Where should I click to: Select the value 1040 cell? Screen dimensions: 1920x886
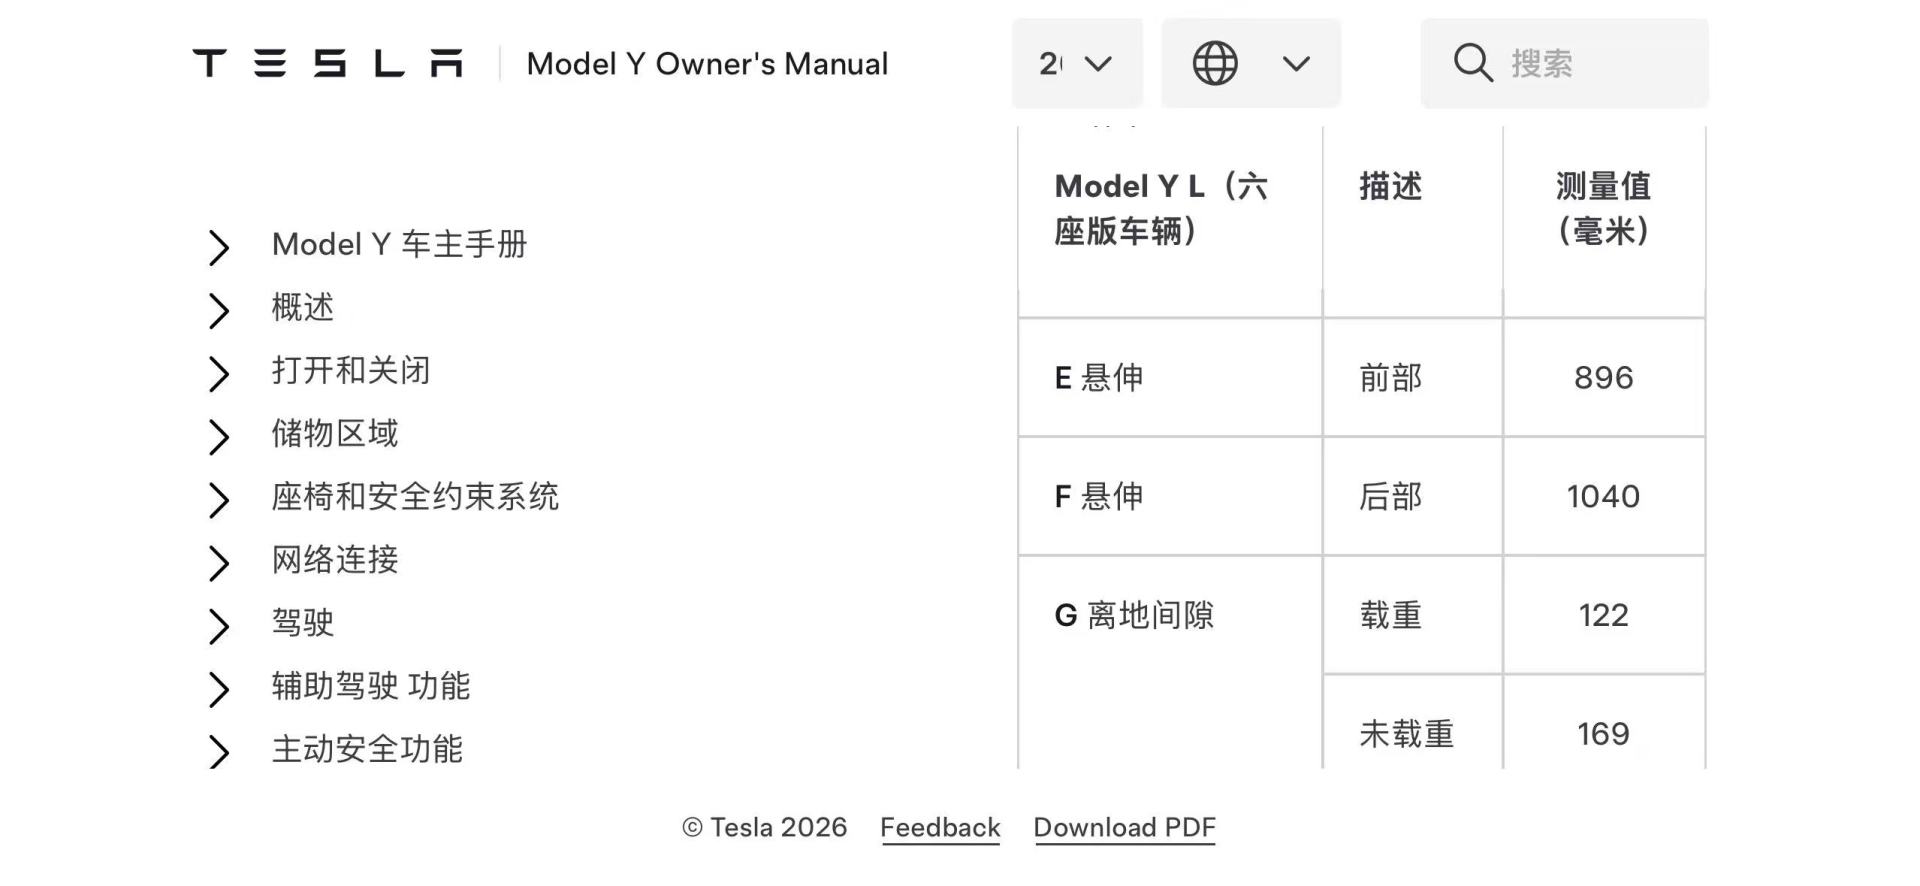tap(1604, 496)
